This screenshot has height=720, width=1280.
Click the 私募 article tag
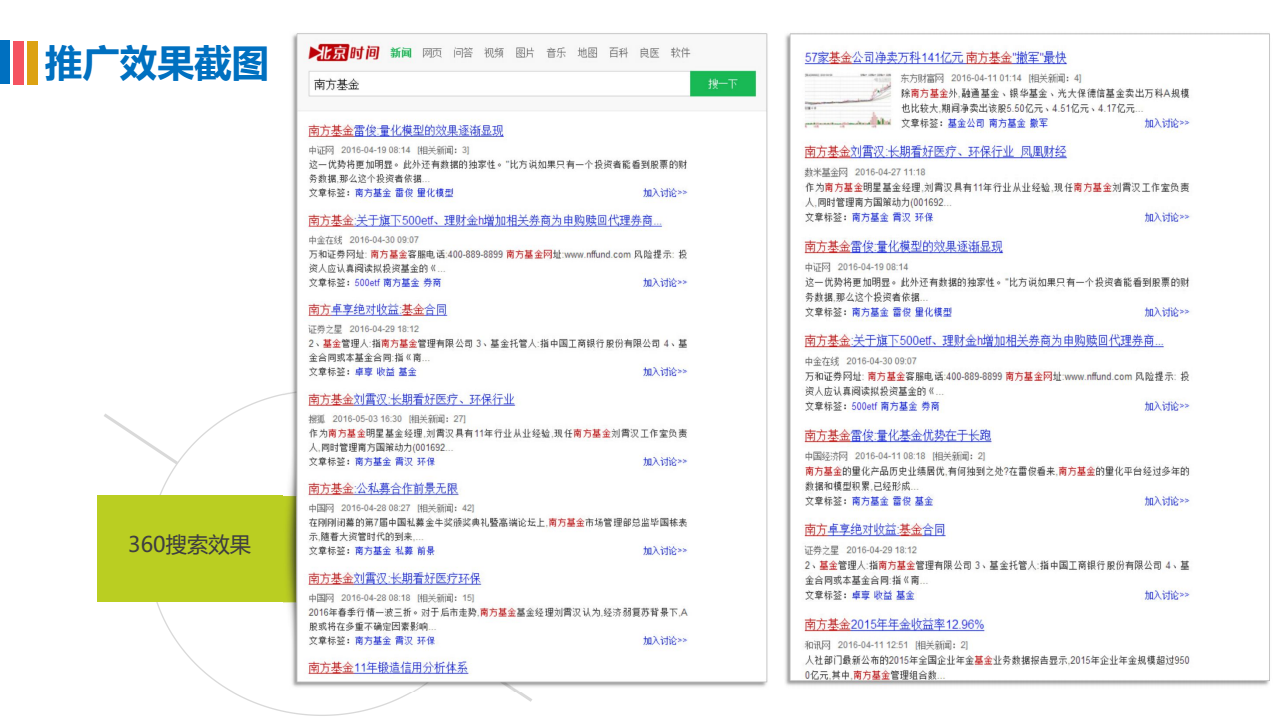click(404, 551)
